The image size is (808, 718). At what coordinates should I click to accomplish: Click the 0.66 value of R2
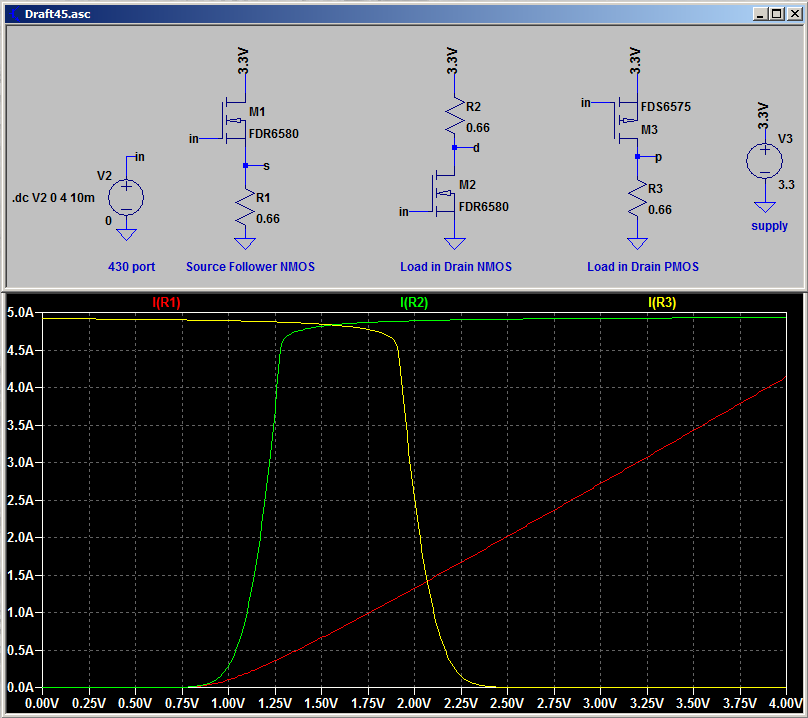[x=478, y=128]
